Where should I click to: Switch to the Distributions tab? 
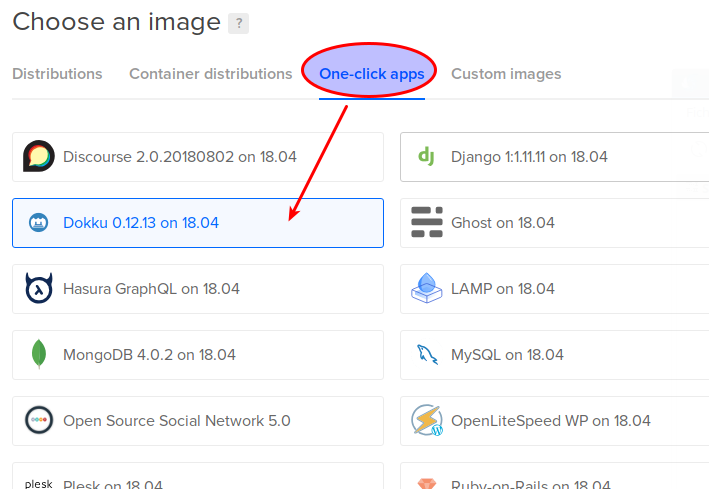[x=57, y=74]
